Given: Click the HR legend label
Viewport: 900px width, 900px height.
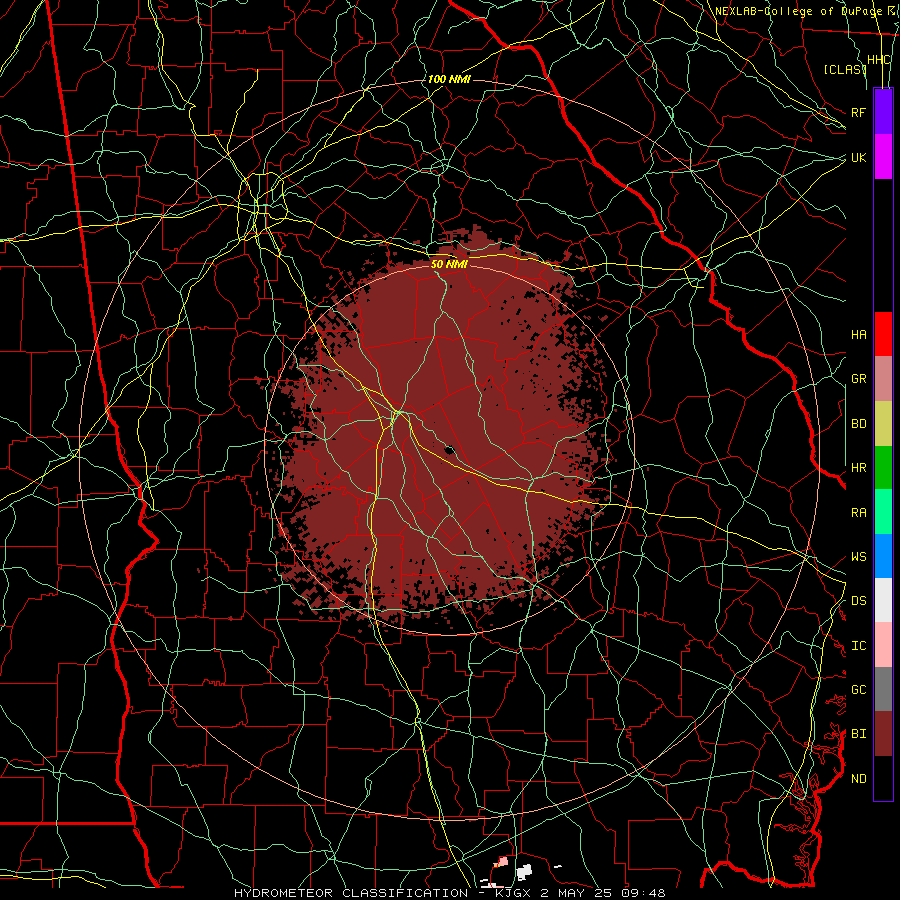Looking at the screenshot, I should (858, 468).
